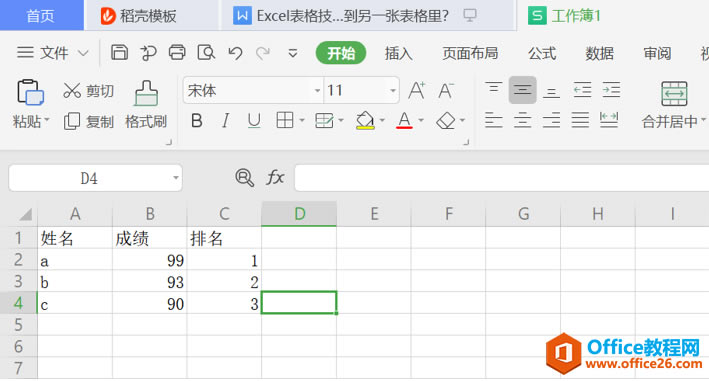Viewport: 709px width, 381px height.
Task: Click the Save icon in quick toolbar
Action: (119, 53)
